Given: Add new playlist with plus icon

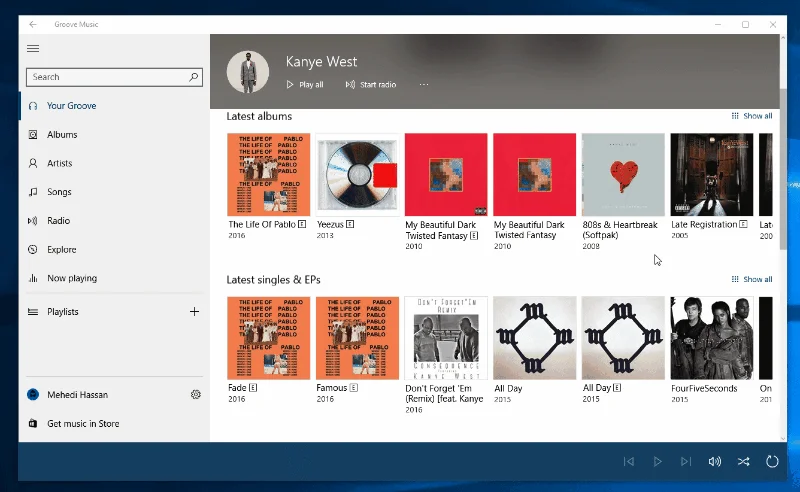Looking at the screenshot, I should coord(195,312).
